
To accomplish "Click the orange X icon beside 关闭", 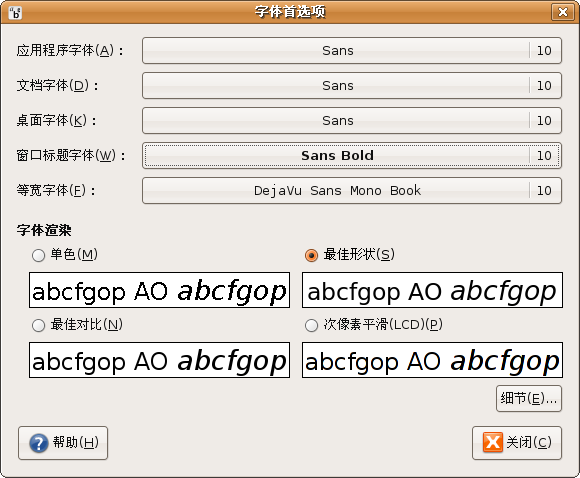I will coord(493,442).
